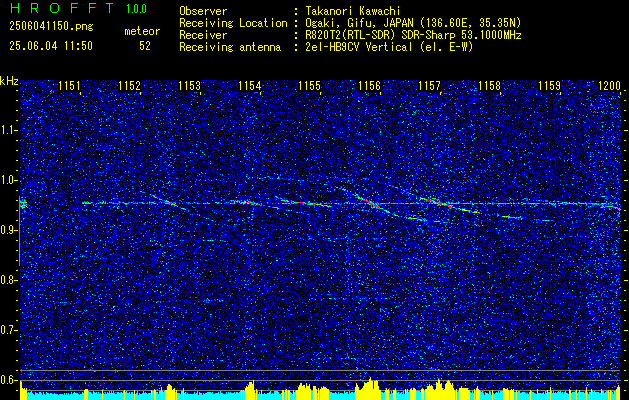The width and height of the screenshot is (629, 400).
Task: Click the Observer field label
Action: [203, 11]
